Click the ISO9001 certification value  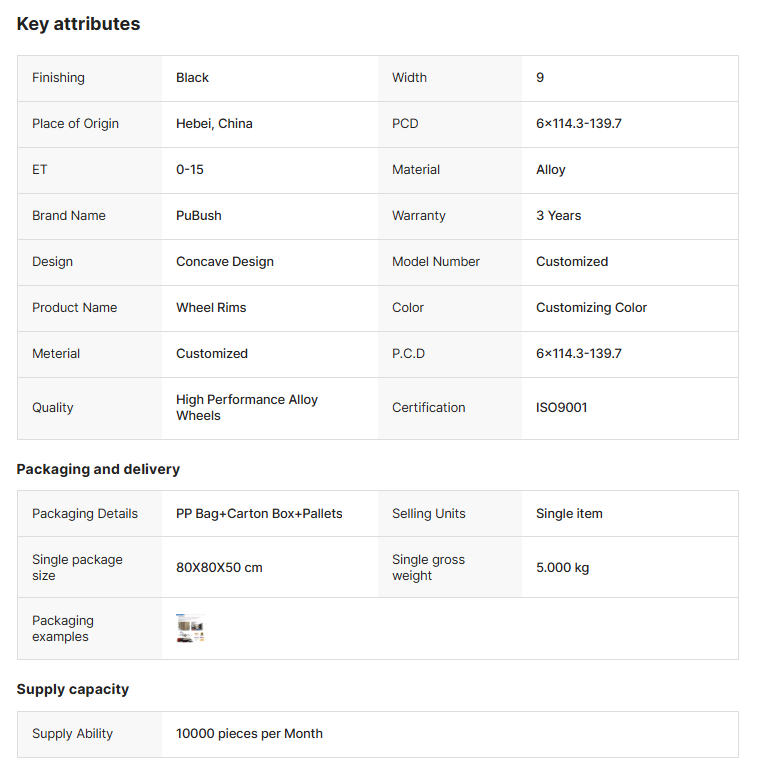coord(562,408)
